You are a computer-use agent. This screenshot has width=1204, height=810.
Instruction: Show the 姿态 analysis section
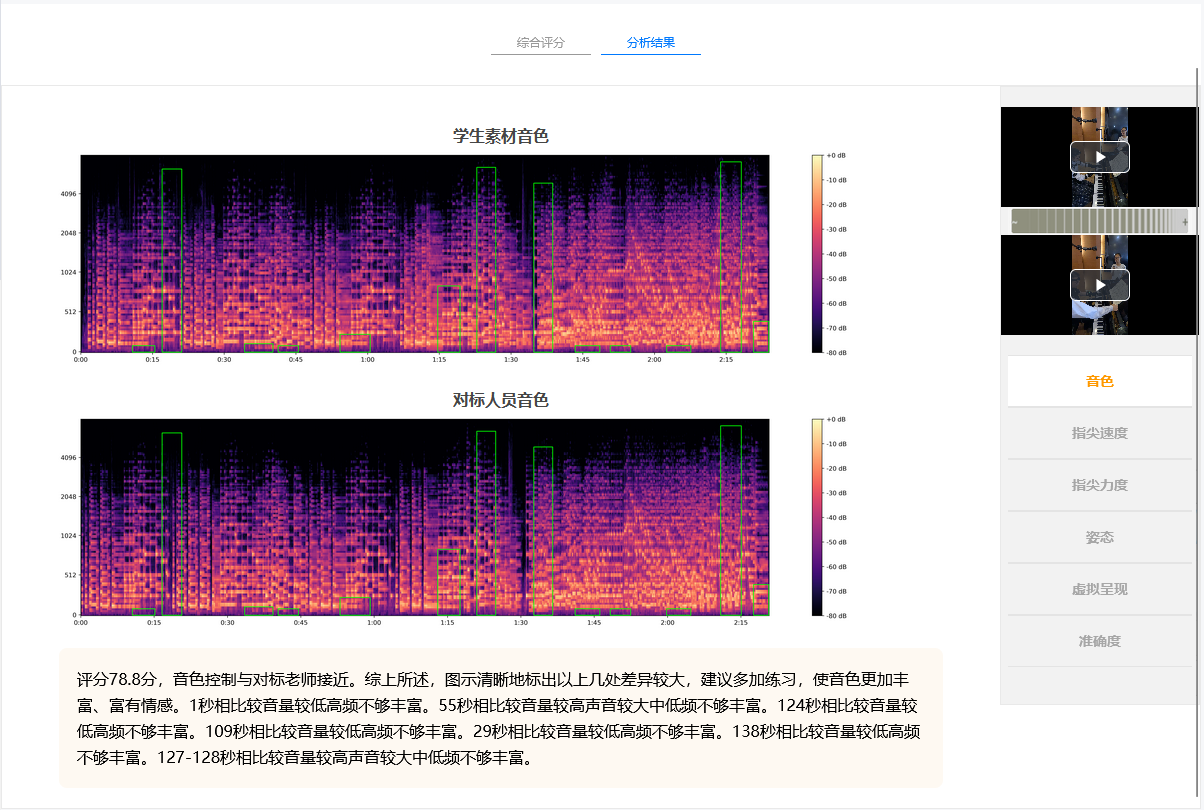pyautogui.click(x=1099, y=537)
